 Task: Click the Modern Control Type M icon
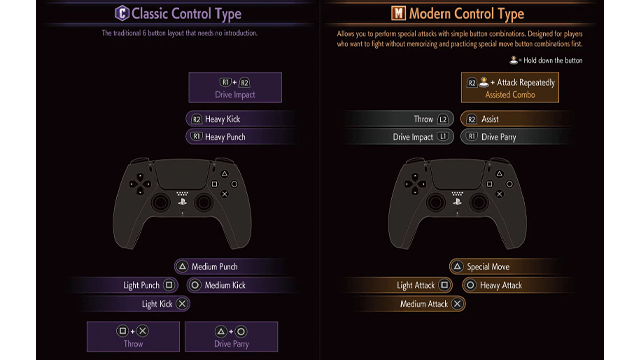tap(398, 13)
